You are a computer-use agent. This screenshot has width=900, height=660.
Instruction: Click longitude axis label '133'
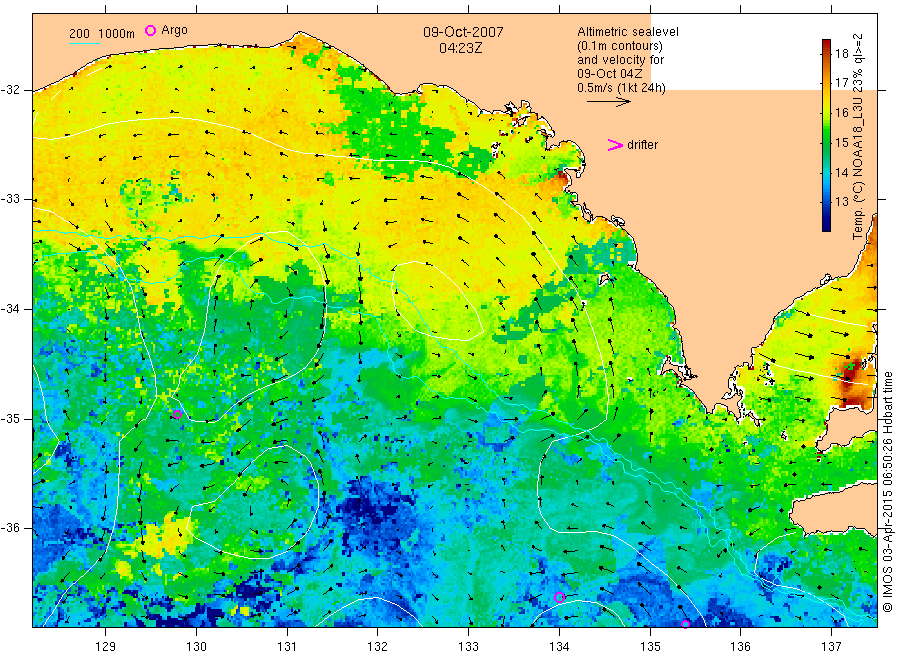pos(468,647)
